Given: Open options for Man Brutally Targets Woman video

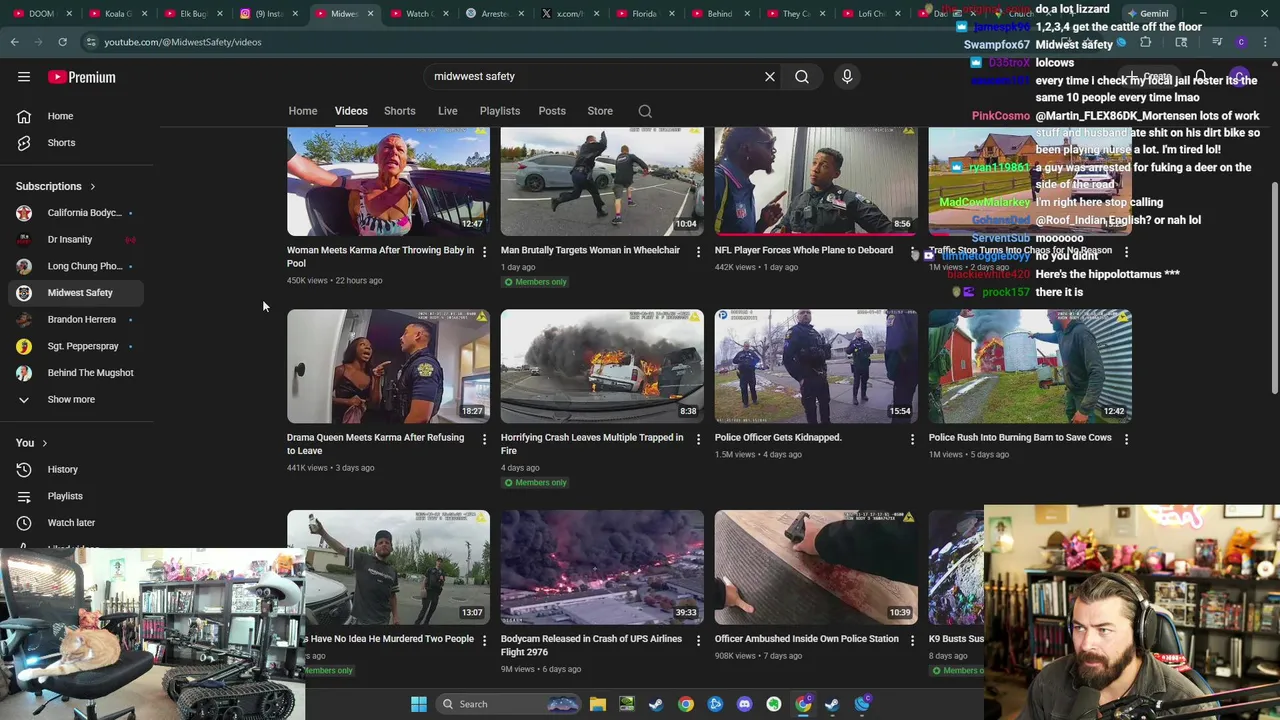Looking at the screenshot, I should click(x=698, y=251).
